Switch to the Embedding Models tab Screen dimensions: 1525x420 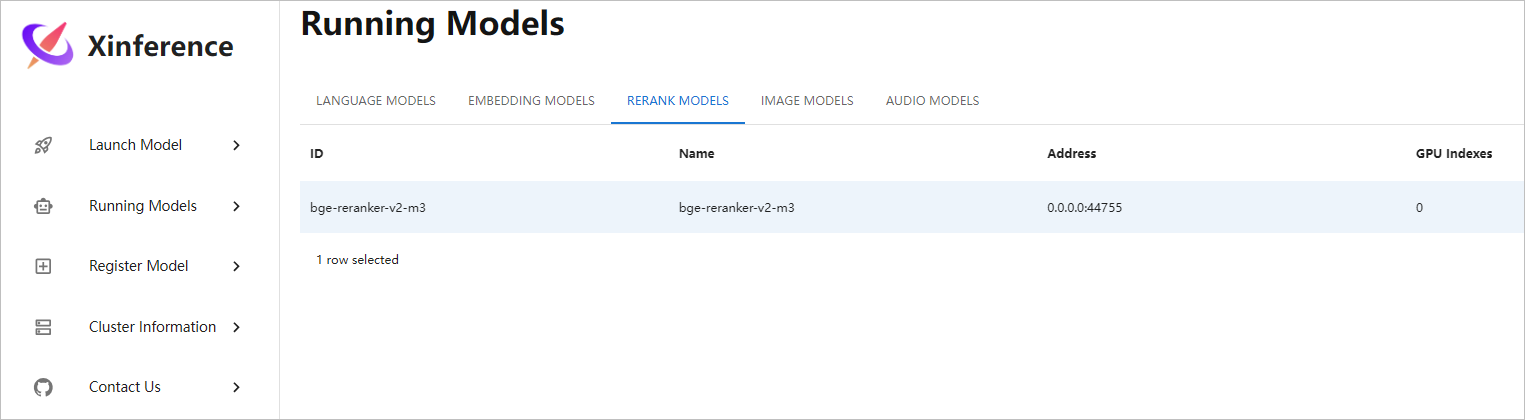point(531,101)
